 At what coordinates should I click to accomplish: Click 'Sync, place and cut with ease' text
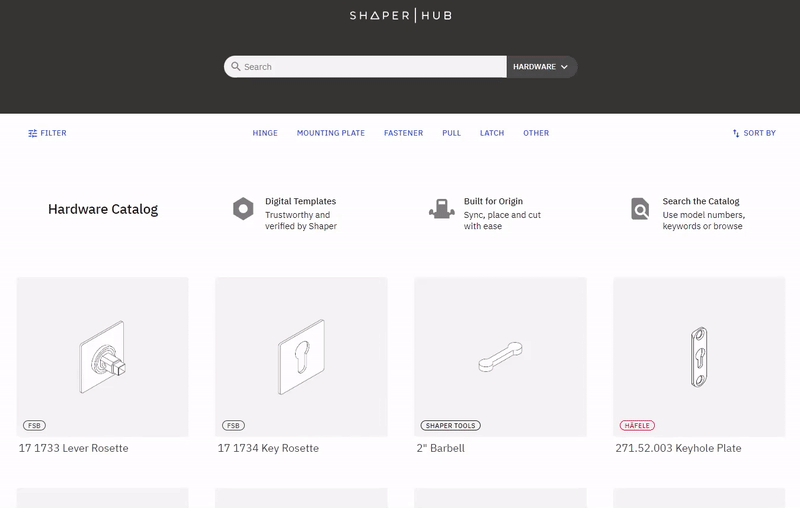[x=502, y=221]
